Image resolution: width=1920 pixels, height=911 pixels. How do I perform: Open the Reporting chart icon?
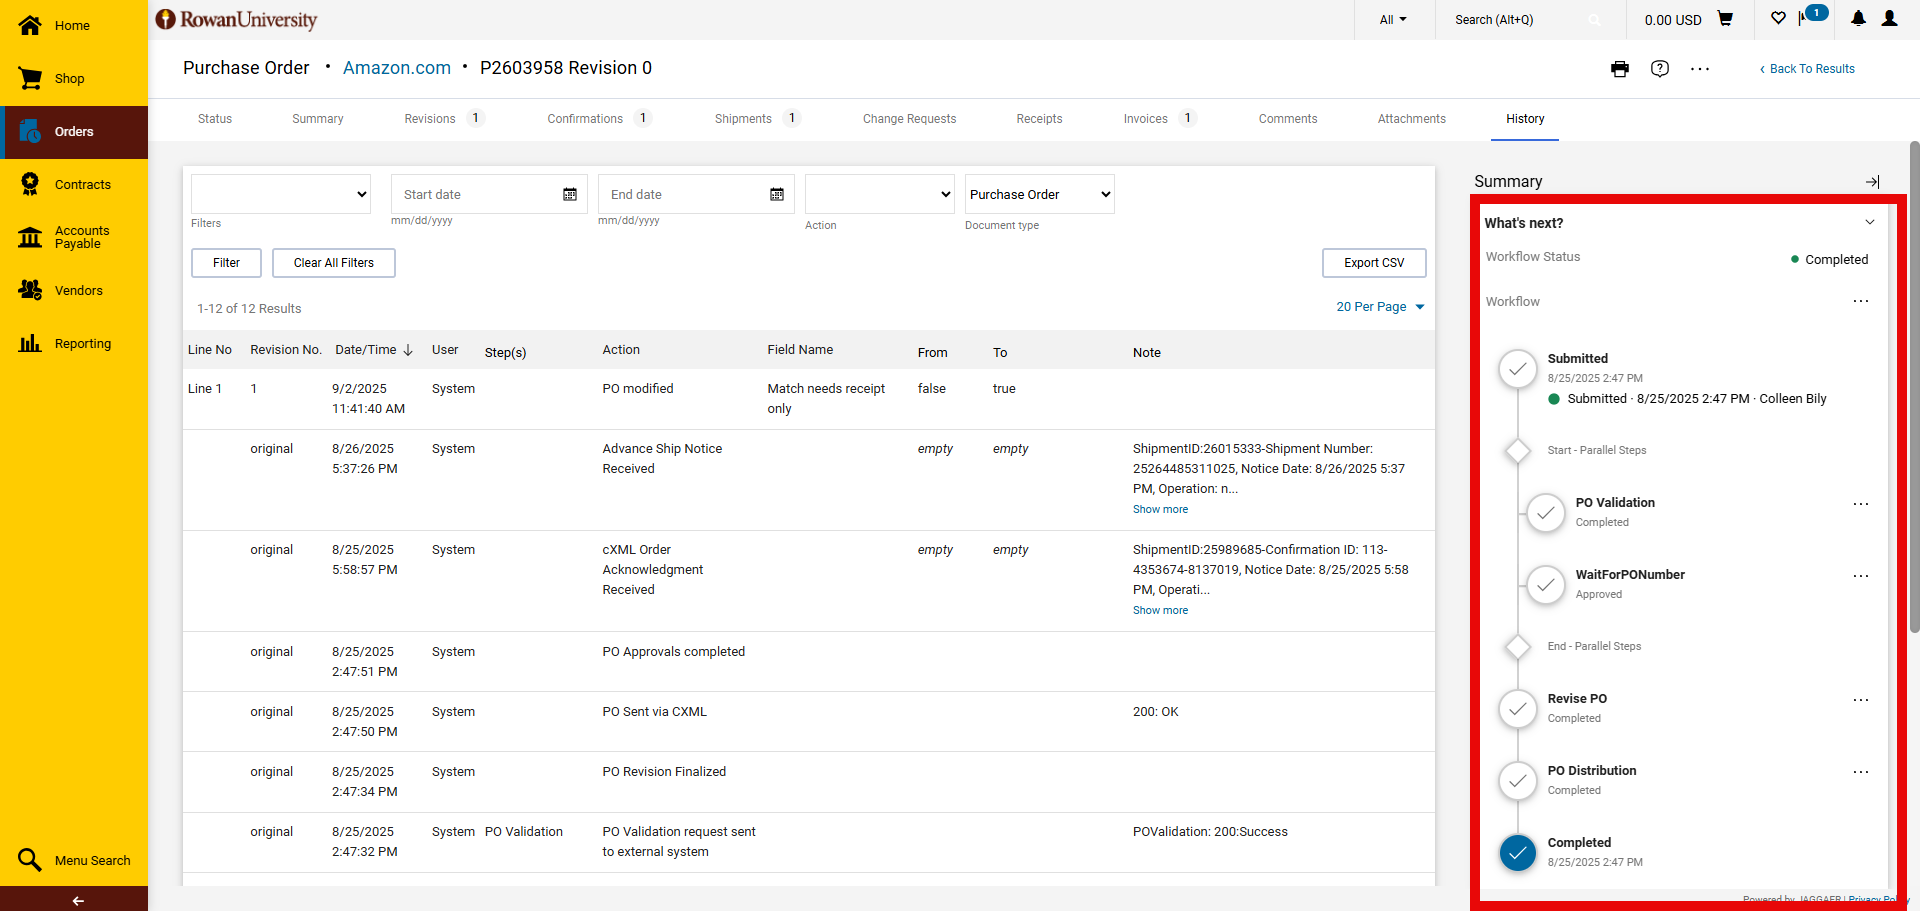(30, 343)
